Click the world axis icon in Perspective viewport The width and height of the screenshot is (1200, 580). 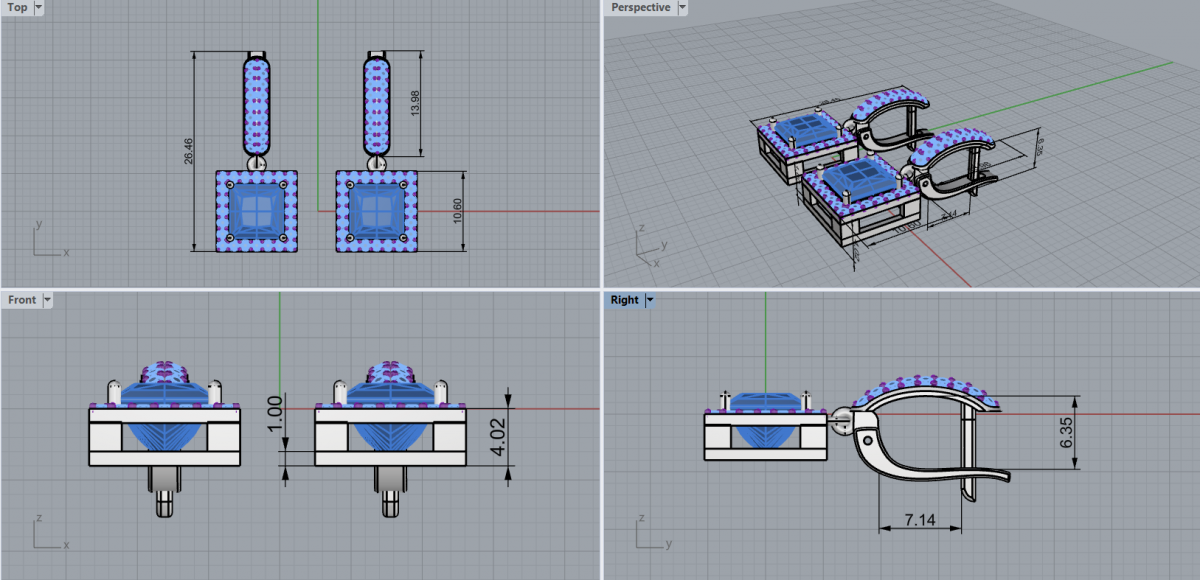tap(650, 243)
